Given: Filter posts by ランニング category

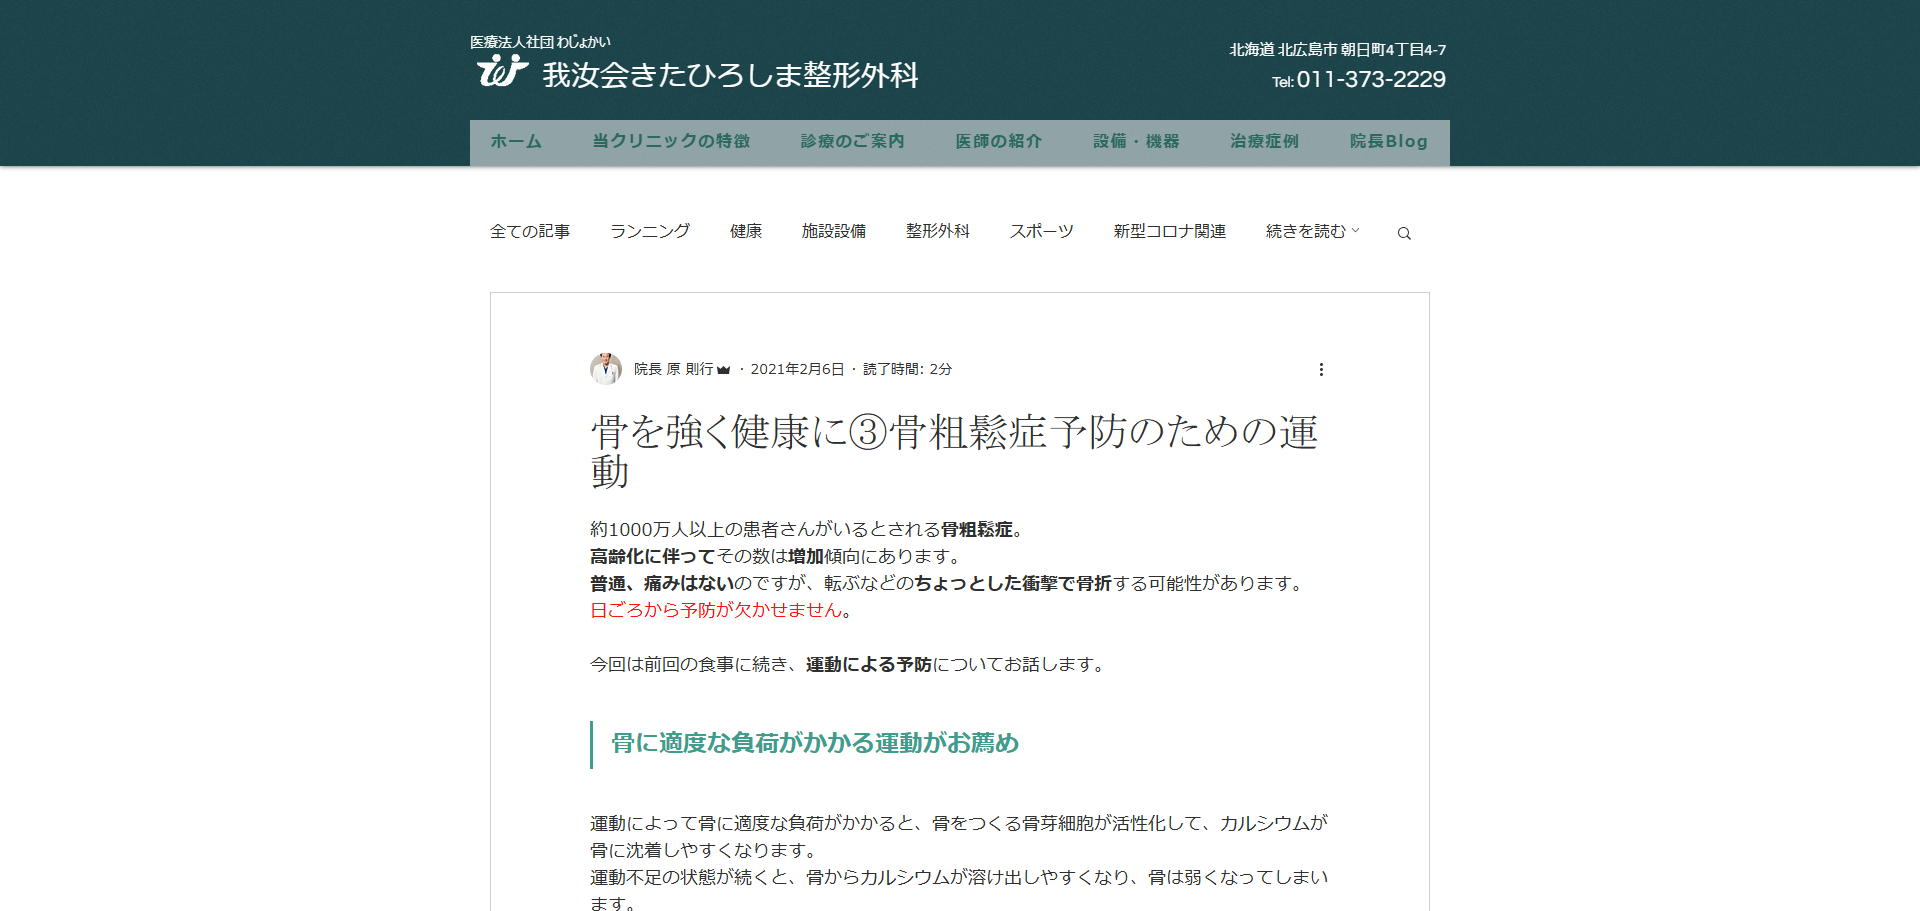Looking at the screenshot, I should (x=650, y=231).
